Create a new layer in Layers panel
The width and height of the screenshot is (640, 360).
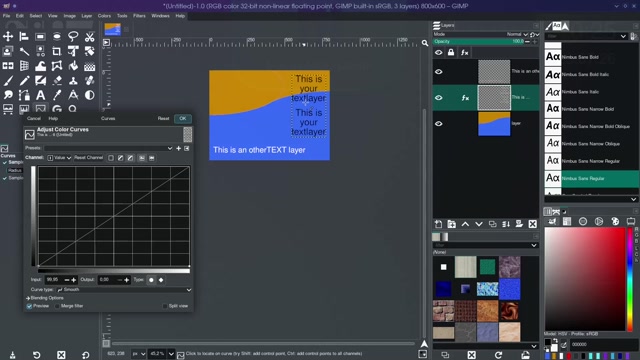(438, 224)
